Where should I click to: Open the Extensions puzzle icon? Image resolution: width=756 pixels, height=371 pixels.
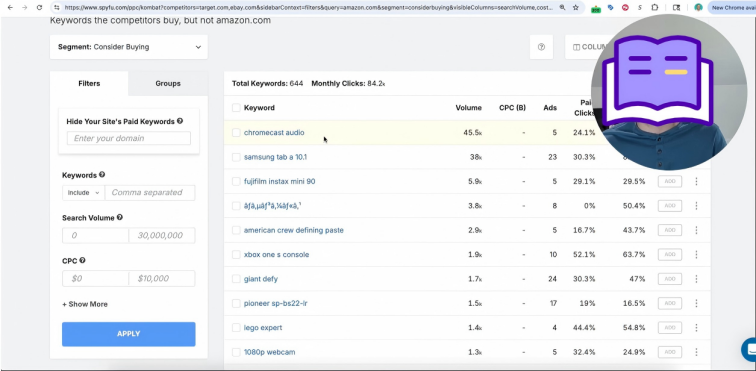click(655, 8)
